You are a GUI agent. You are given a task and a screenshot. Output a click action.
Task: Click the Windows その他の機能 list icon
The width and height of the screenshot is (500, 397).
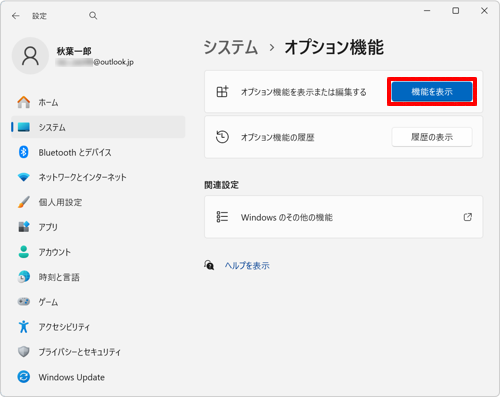coord(222,217)
